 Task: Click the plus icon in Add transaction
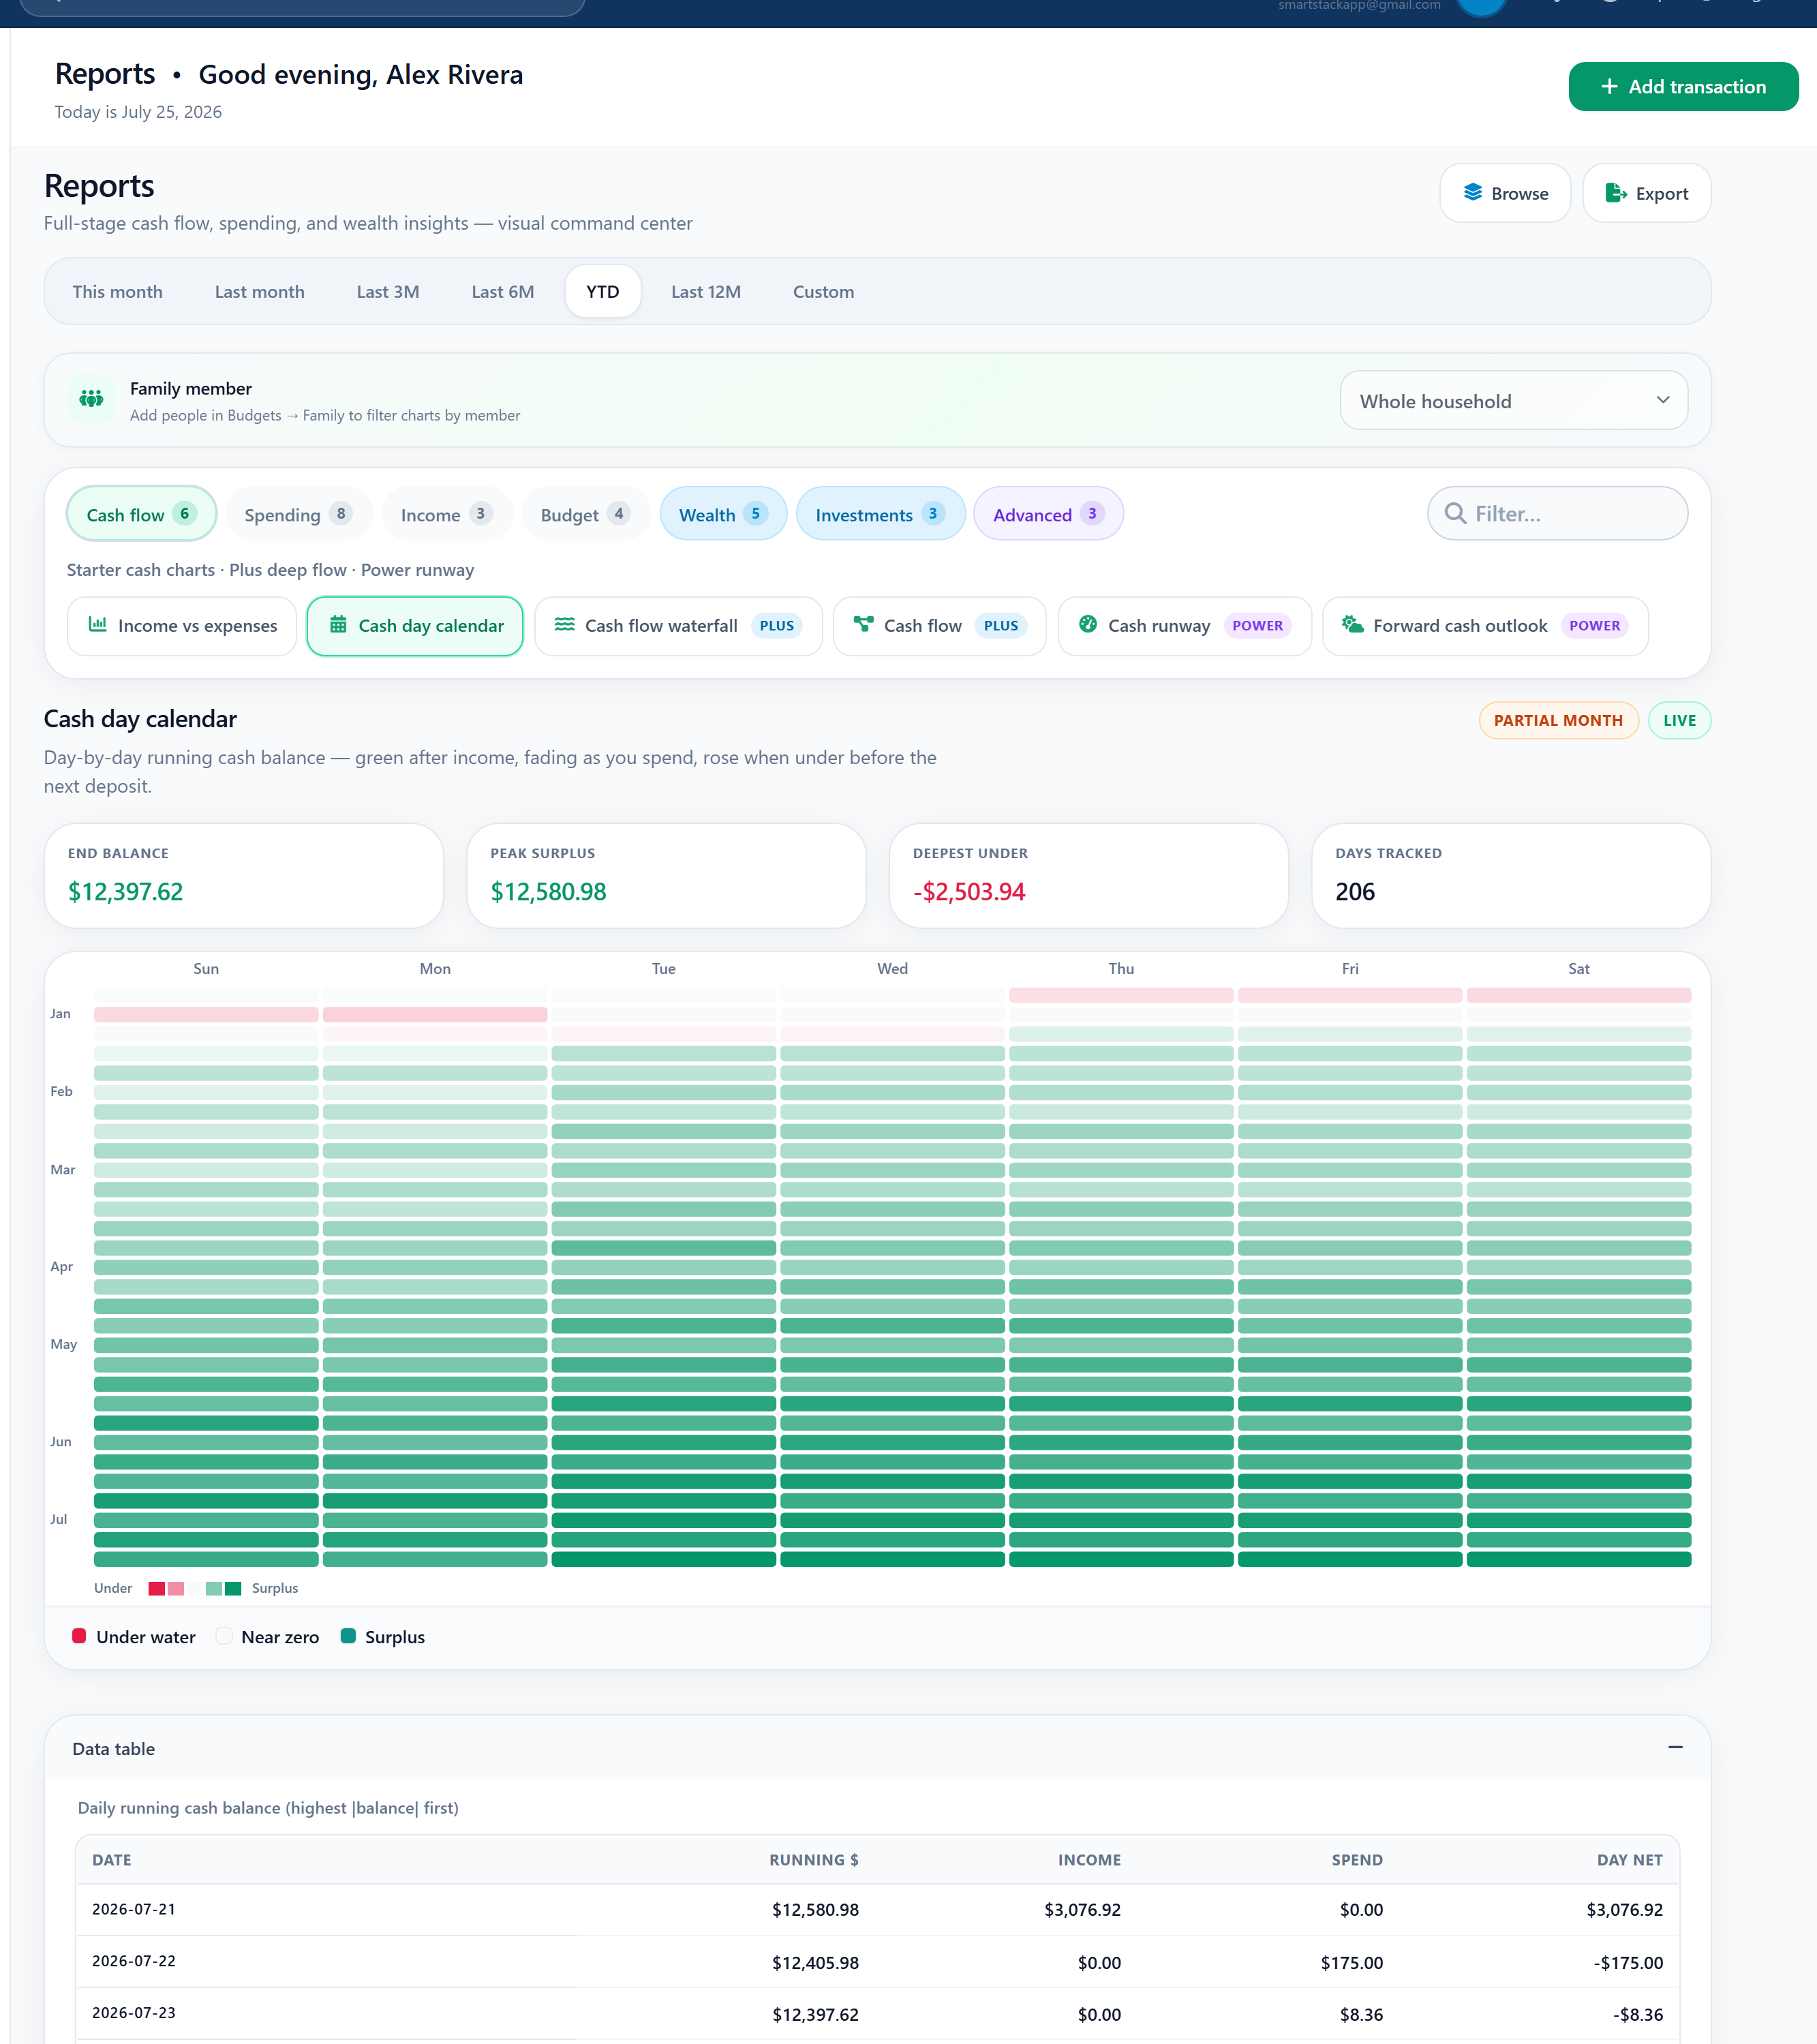(1609, 87)
